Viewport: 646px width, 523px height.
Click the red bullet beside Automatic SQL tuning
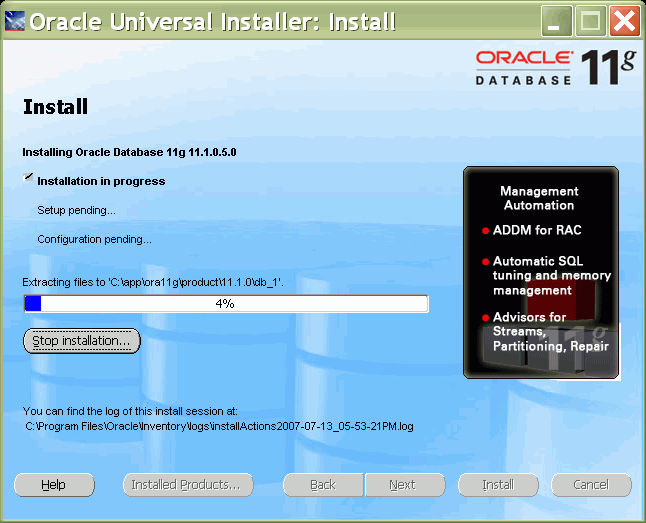click(485, 261)
